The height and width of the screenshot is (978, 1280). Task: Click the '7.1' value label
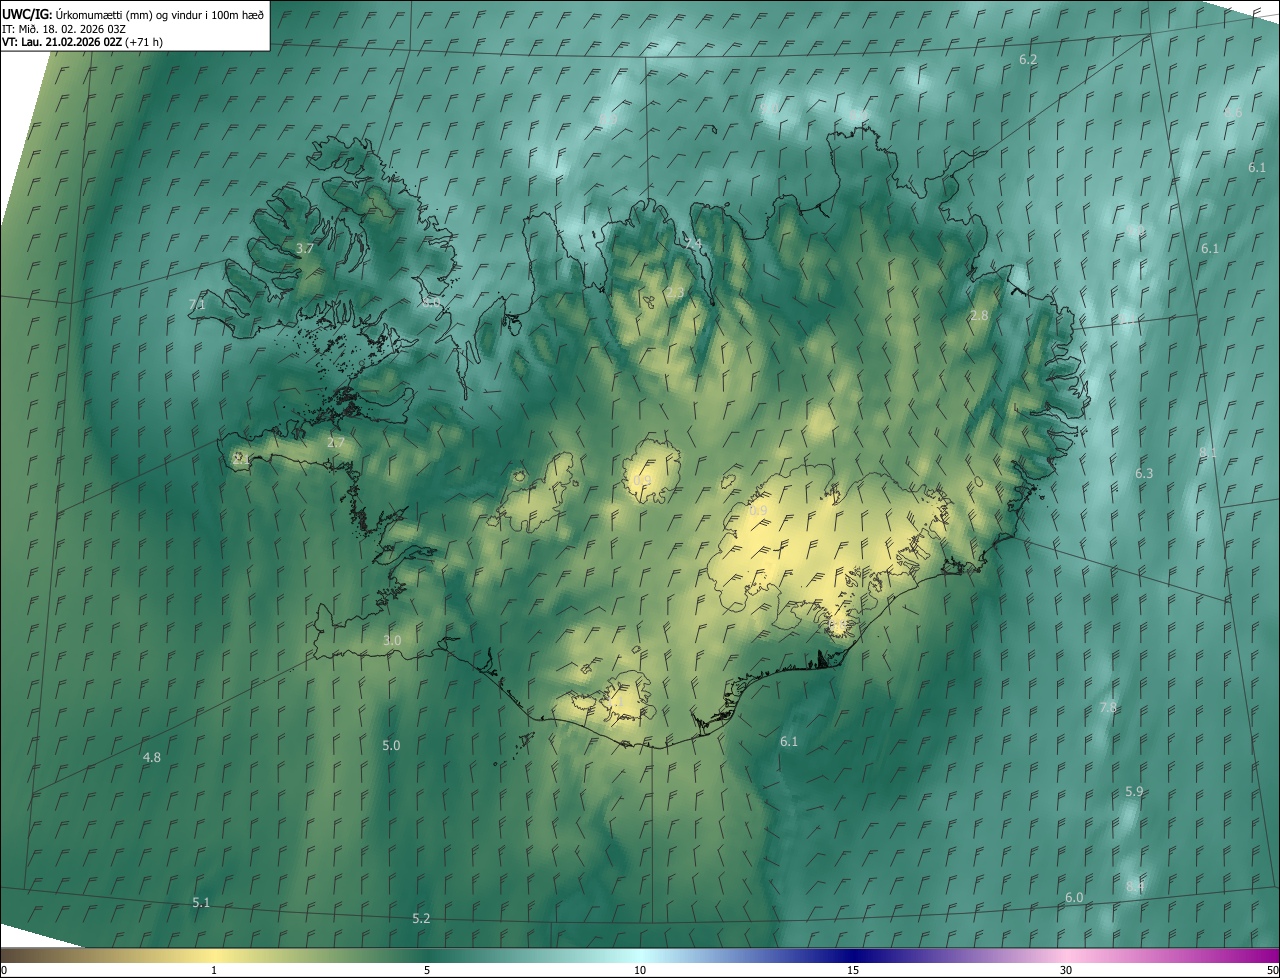(x=197, y=304)
